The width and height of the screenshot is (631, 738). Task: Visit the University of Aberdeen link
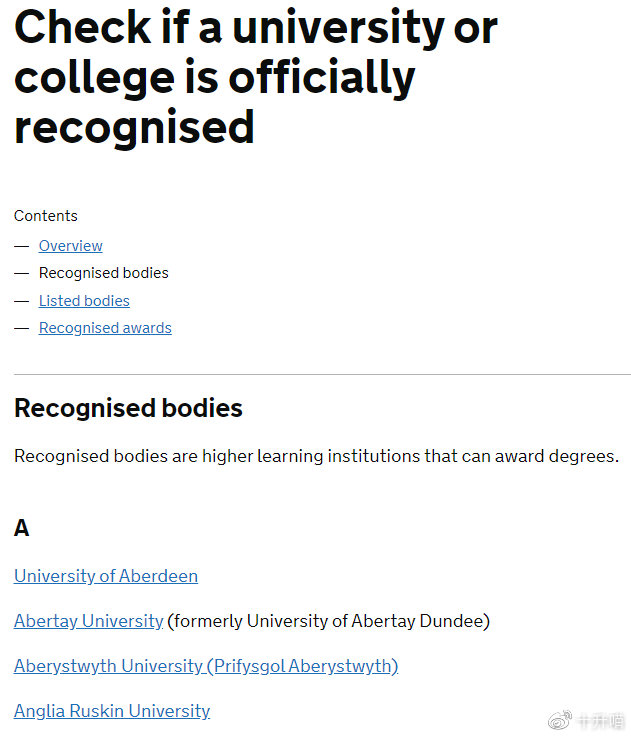106,576
